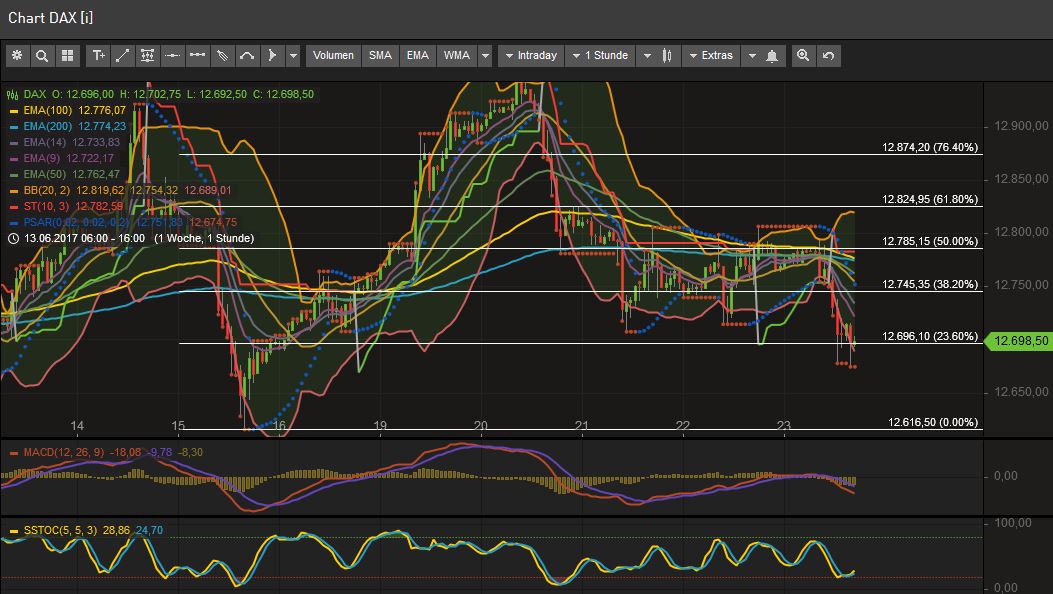1053x594 pixels.
Task: Select the green 12.698,50 price tag
Action: tap(1017, 341)
